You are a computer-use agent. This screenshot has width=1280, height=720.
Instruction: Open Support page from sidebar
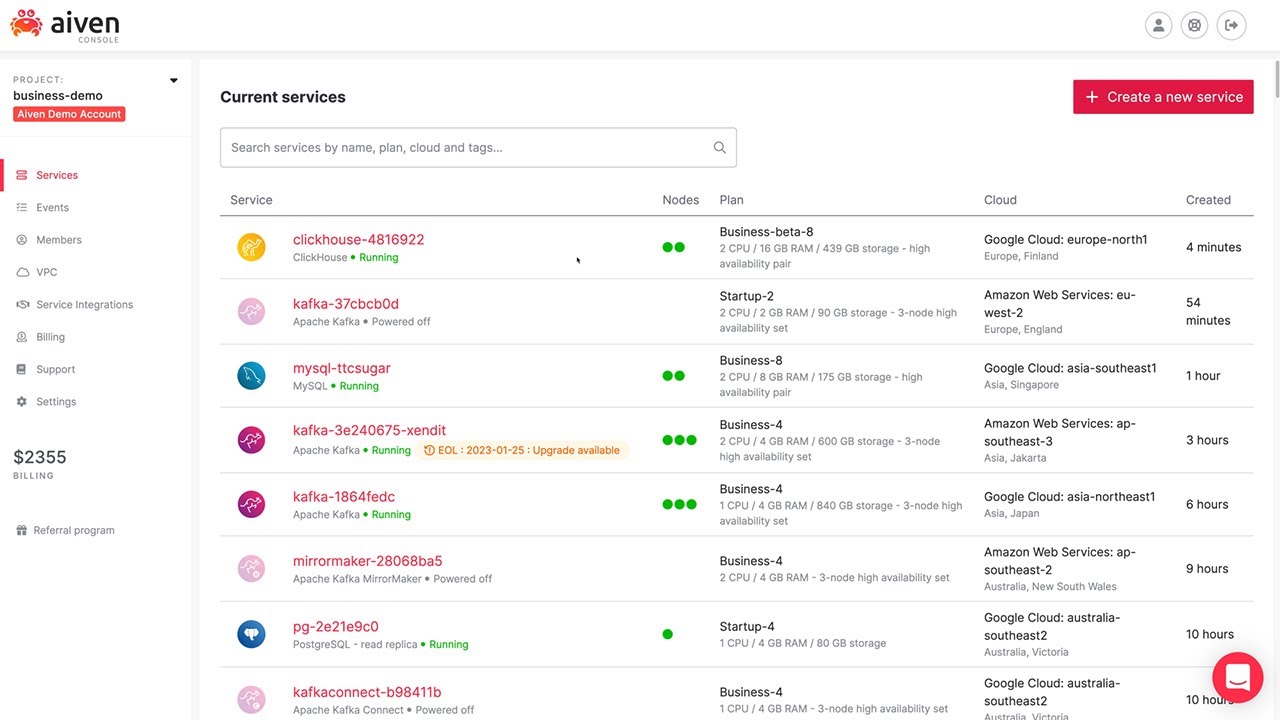55,369
